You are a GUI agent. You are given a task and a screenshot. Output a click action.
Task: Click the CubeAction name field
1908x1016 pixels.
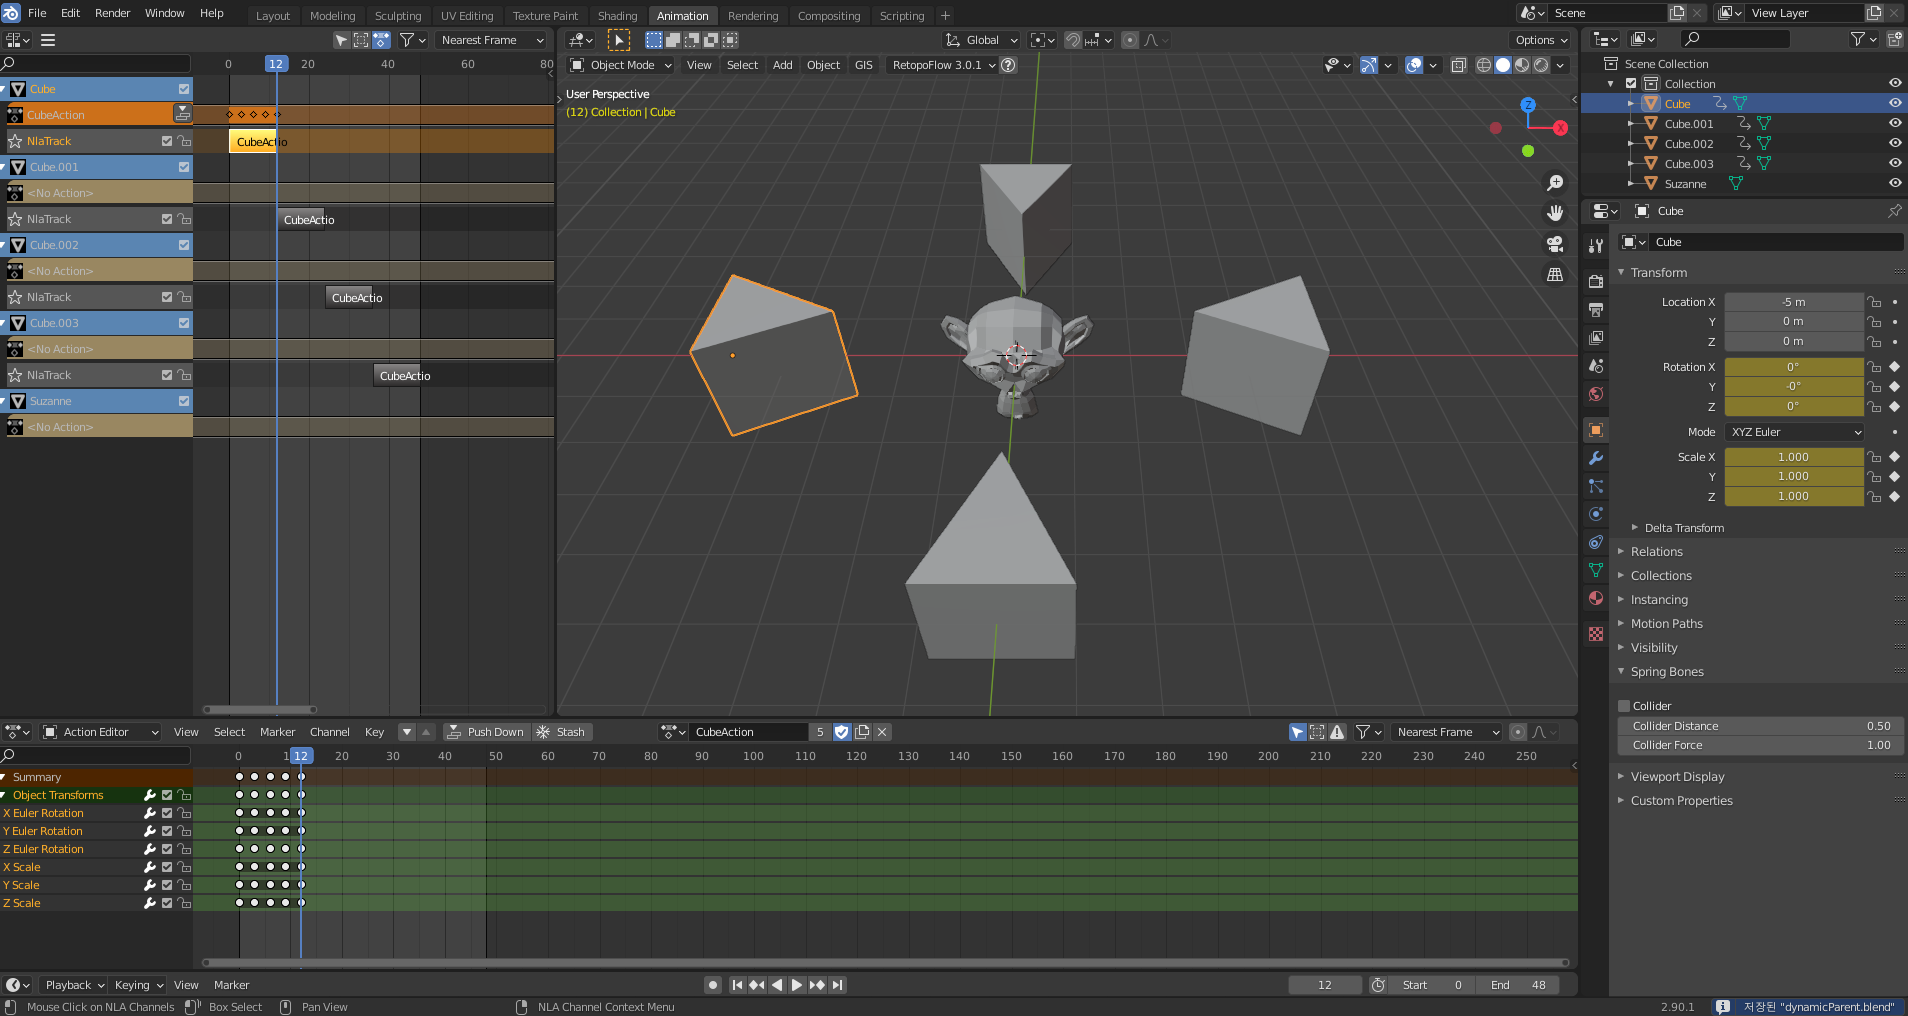pyautogui.click(x=749, y=732)
